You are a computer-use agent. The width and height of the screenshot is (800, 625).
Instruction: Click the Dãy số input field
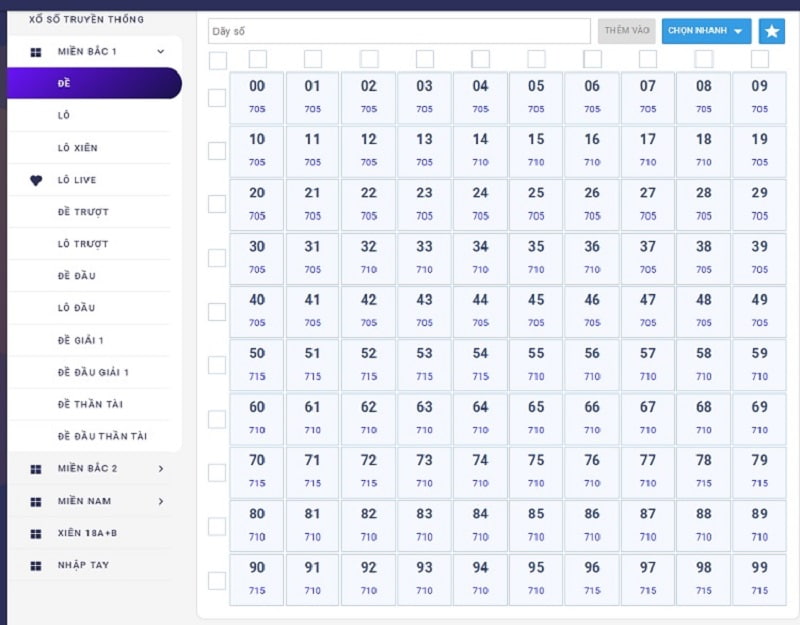tap(399, 31)
